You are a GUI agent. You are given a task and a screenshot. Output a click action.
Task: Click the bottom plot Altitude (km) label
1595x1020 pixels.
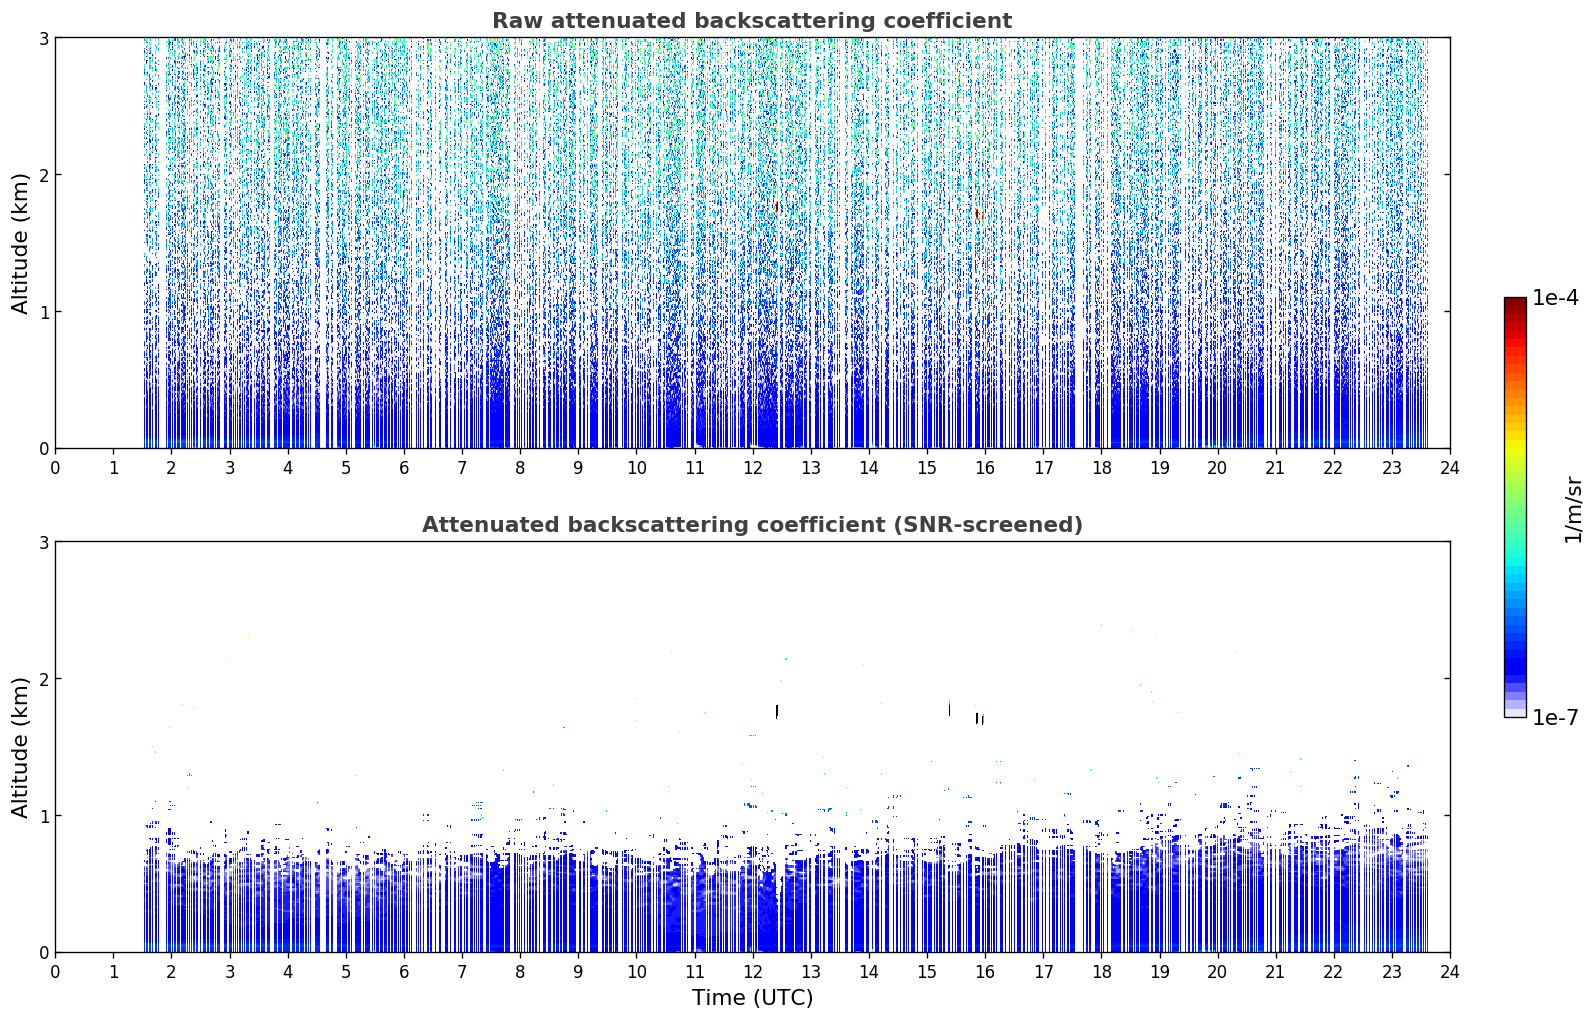(21, 747)
